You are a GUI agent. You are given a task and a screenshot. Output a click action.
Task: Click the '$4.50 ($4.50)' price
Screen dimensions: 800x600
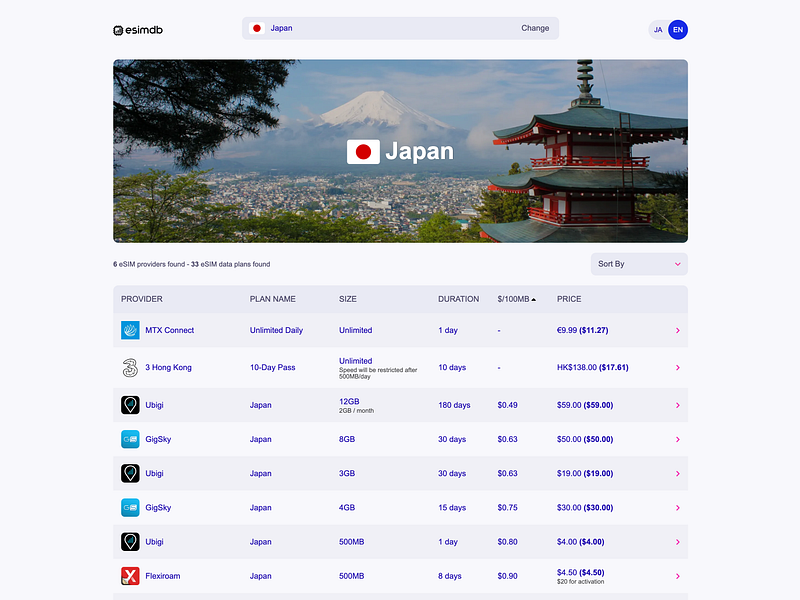(x=580, y=572)
